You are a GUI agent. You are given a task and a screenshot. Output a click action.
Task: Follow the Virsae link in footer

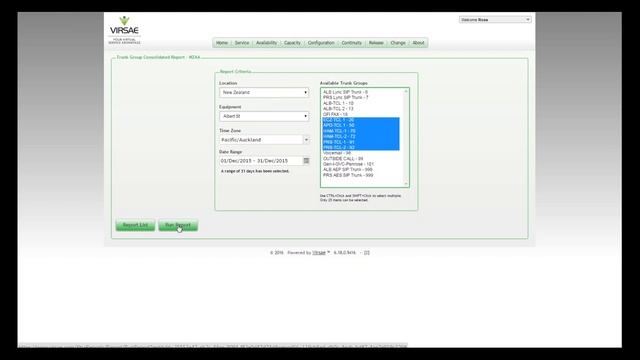[x=319, y=253]
